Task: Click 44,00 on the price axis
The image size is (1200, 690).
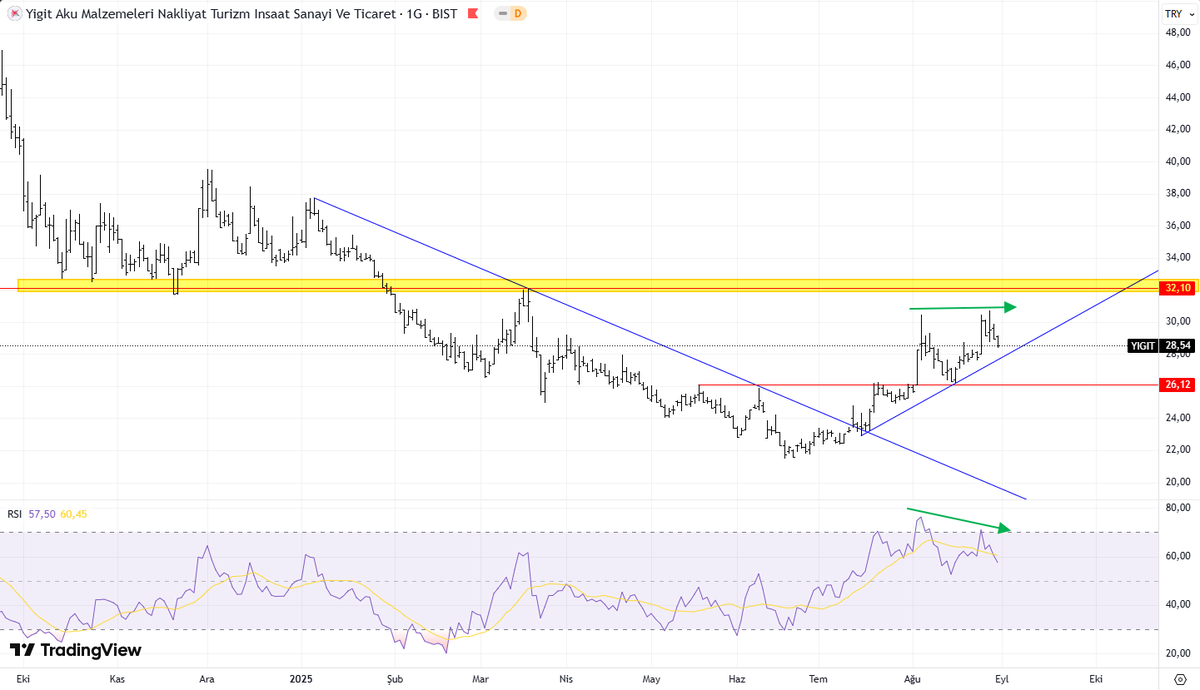Action: (1178, 97)
